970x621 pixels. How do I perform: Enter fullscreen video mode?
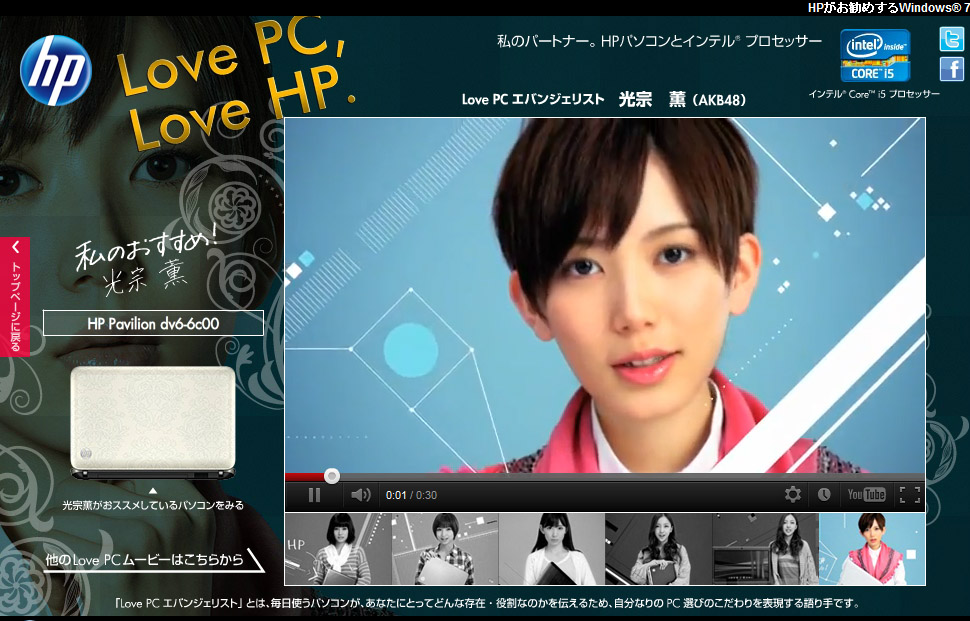click(908, 494)
